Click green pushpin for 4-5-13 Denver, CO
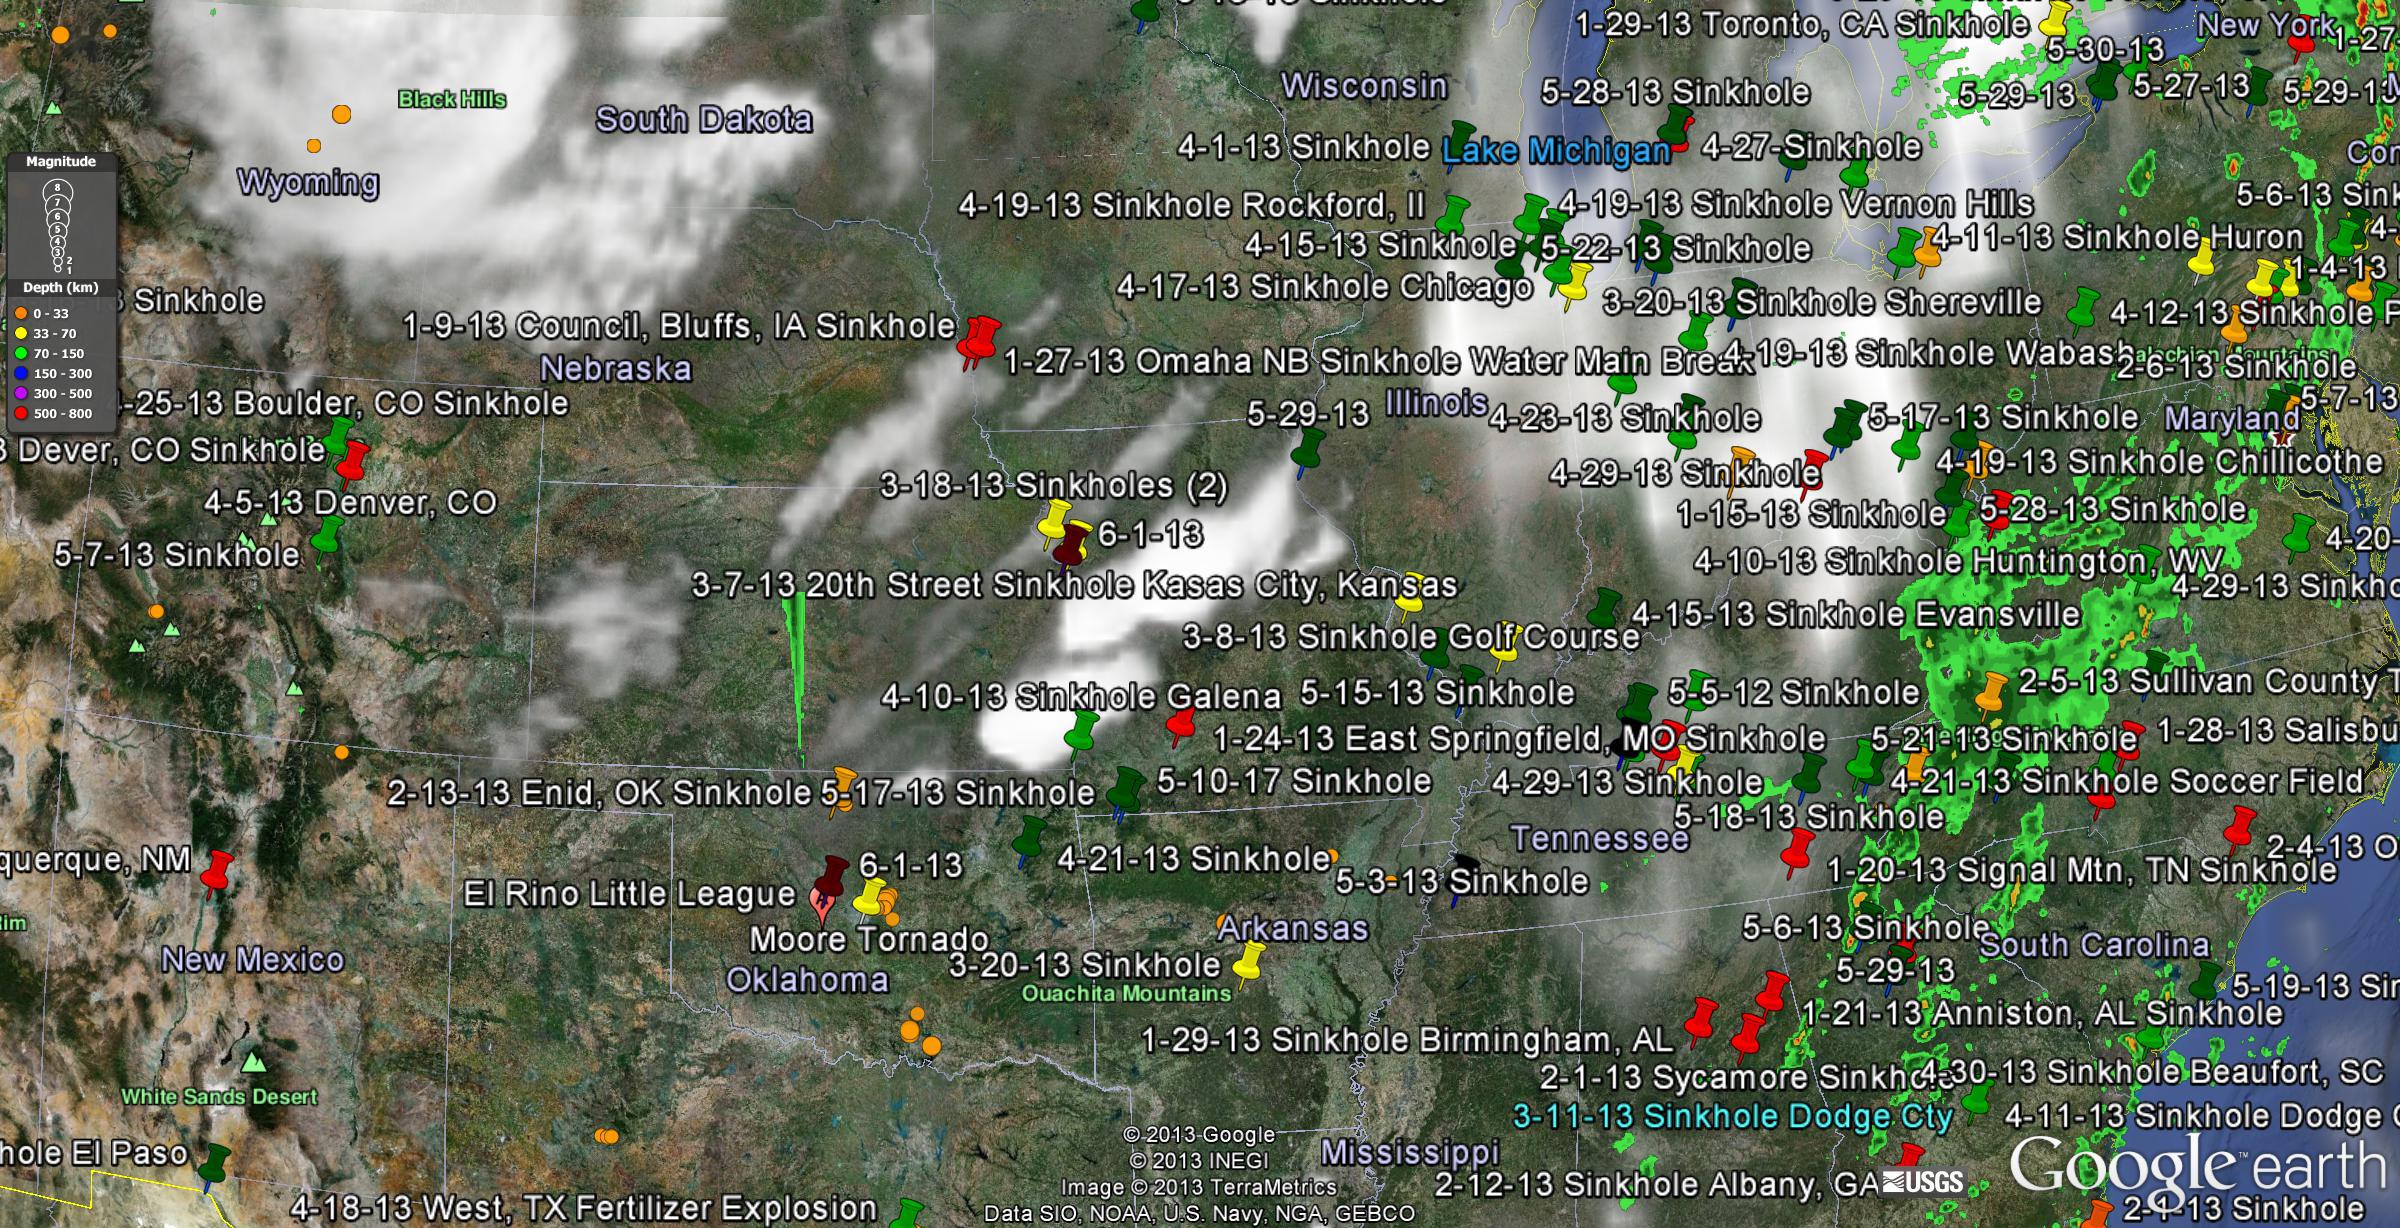This screenshot has width=2400, height=1228. 326,537
